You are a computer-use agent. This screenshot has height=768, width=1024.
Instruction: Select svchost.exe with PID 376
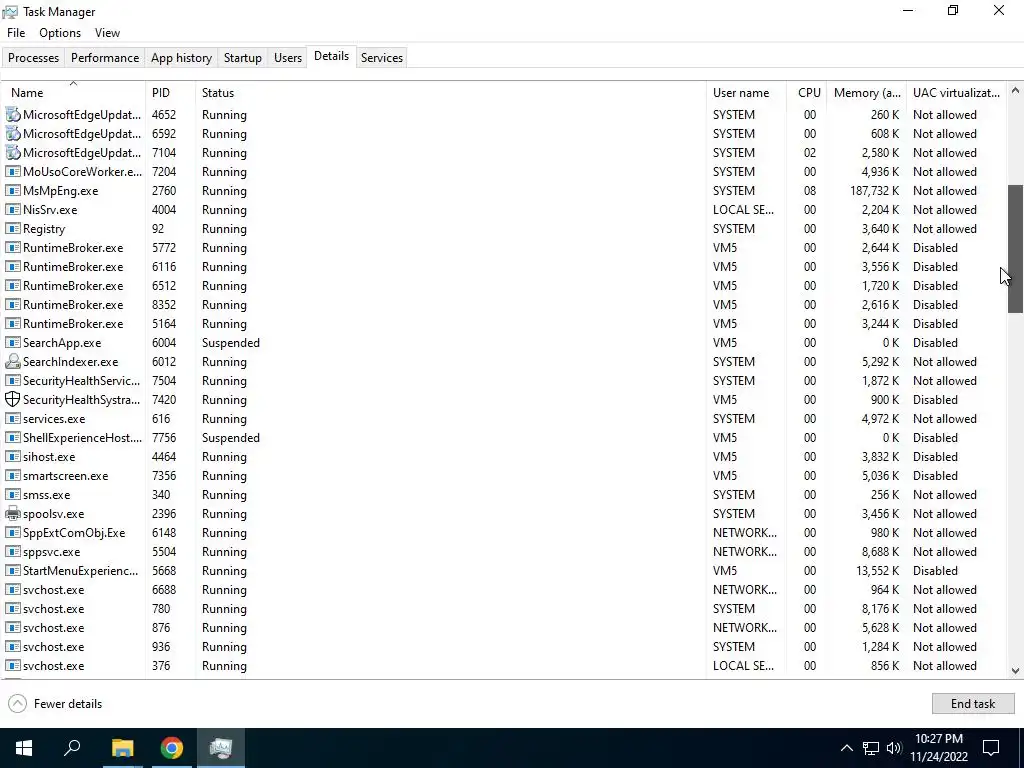pos(504,665)
